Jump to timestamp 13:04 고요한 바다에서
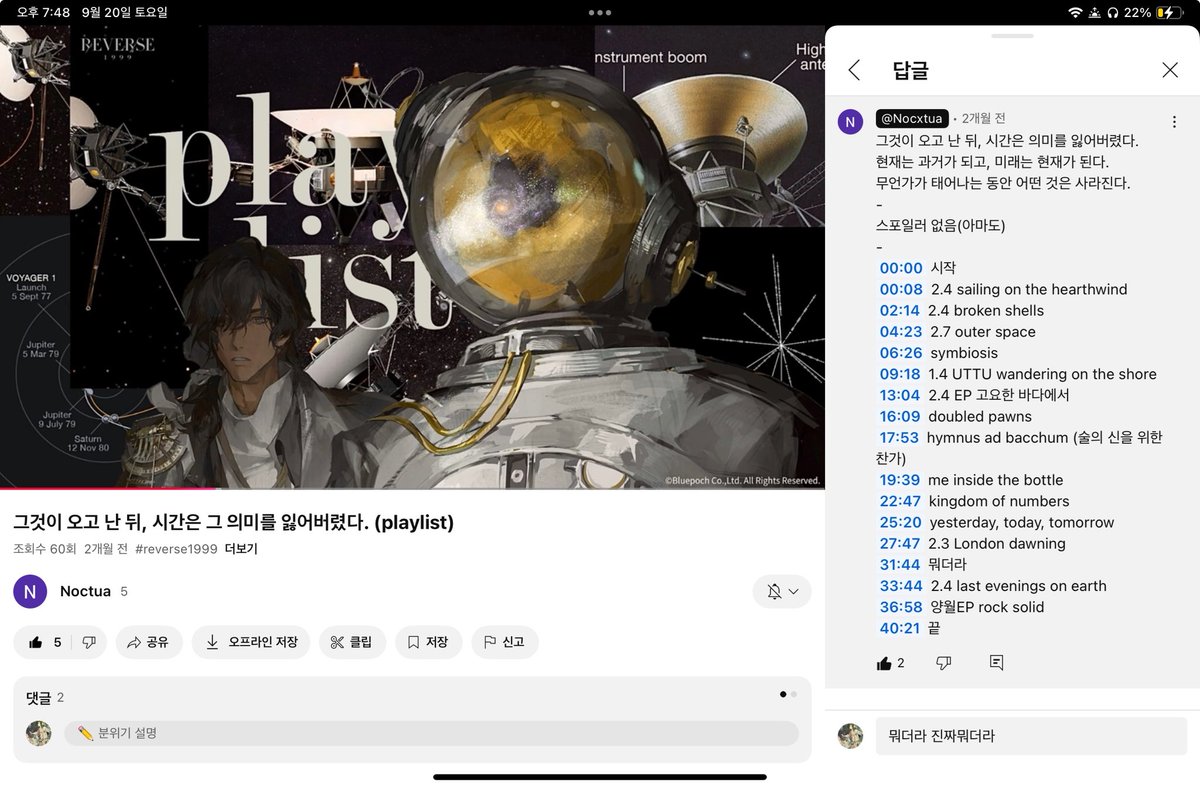 coord(900,395)
